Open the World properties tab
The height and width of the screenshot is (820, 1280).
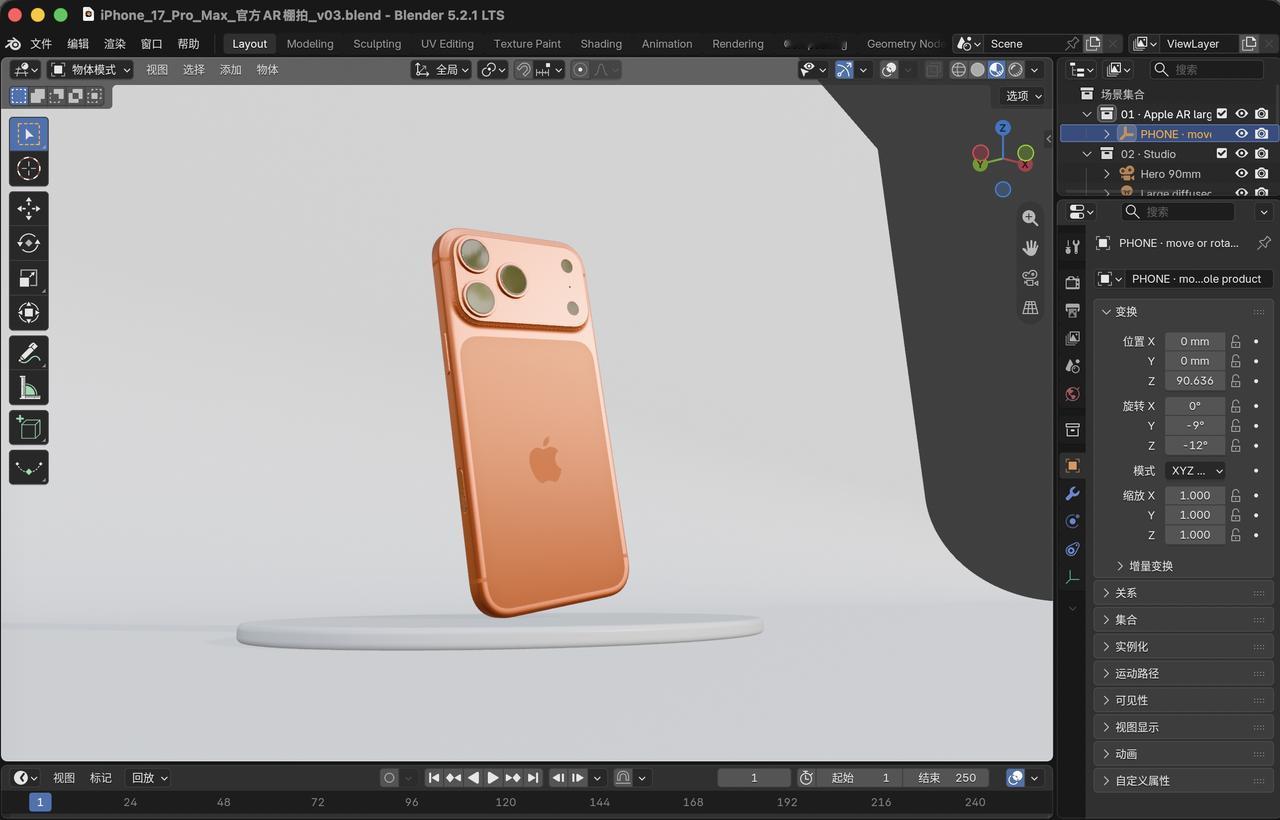[x=1073, y=394]
